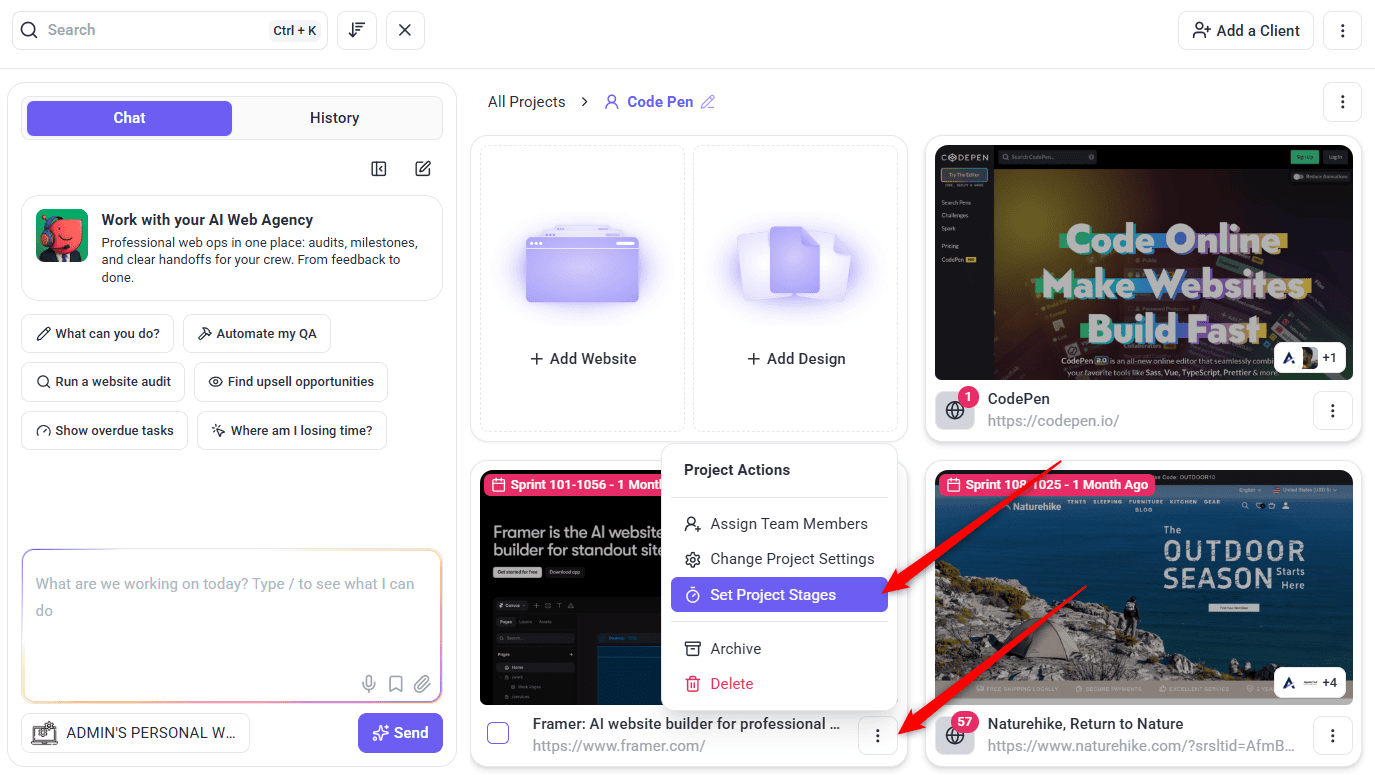Open the ADMIN'S PERSONAL workspace selector

pos(135,733)
